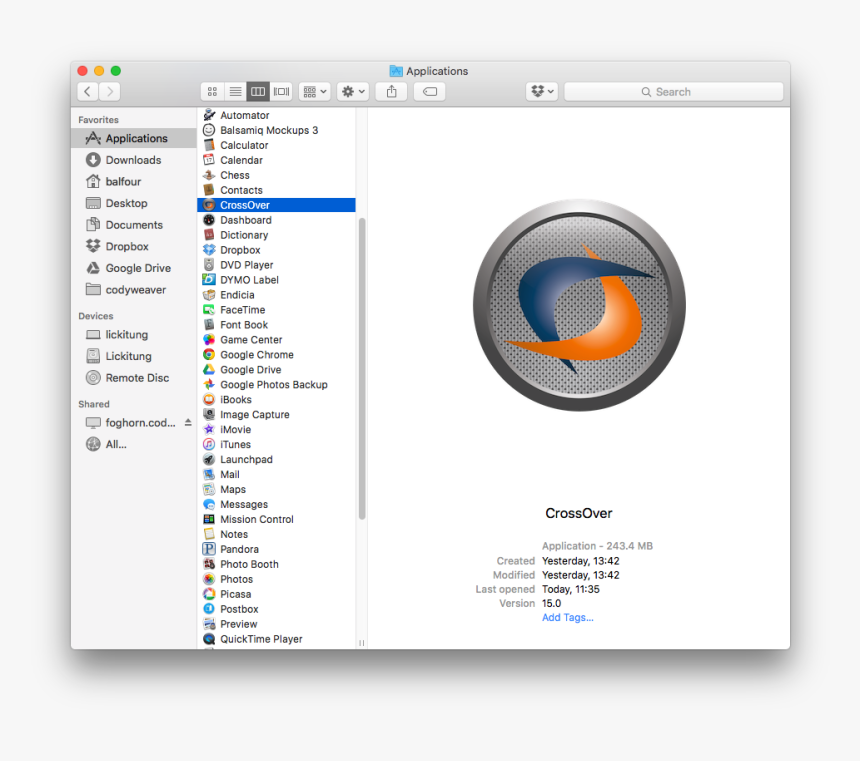Enable Cover Flow view mode
The width and height of the screenshot is (860, 761).
[x=282, y=91]
